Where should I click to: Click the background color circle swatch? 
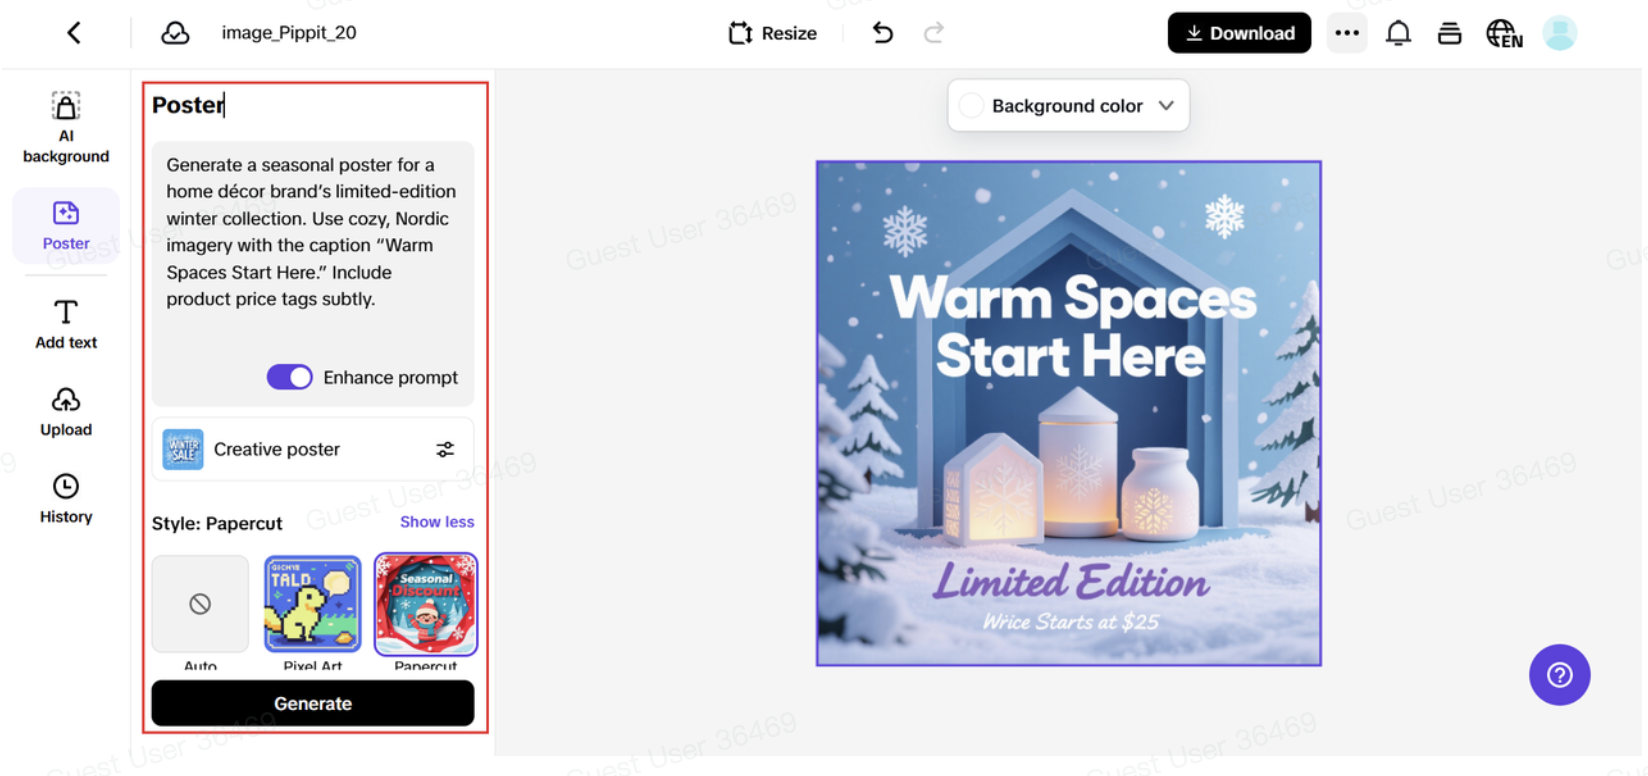(971, 106)
